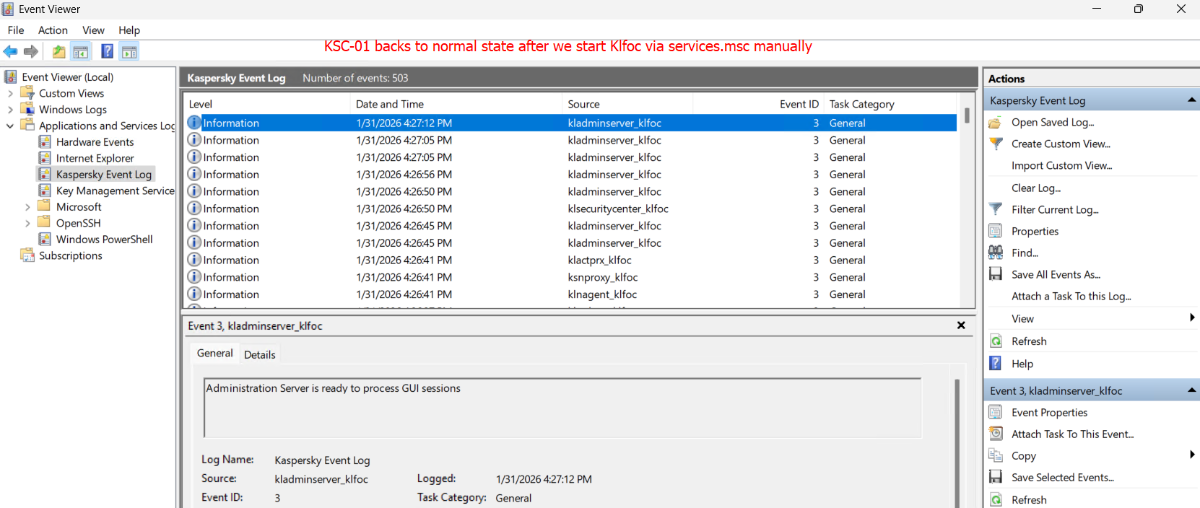Screen dimensions: 1200x508
Task: Sort by the Level column header
Action: coord(266,104)
